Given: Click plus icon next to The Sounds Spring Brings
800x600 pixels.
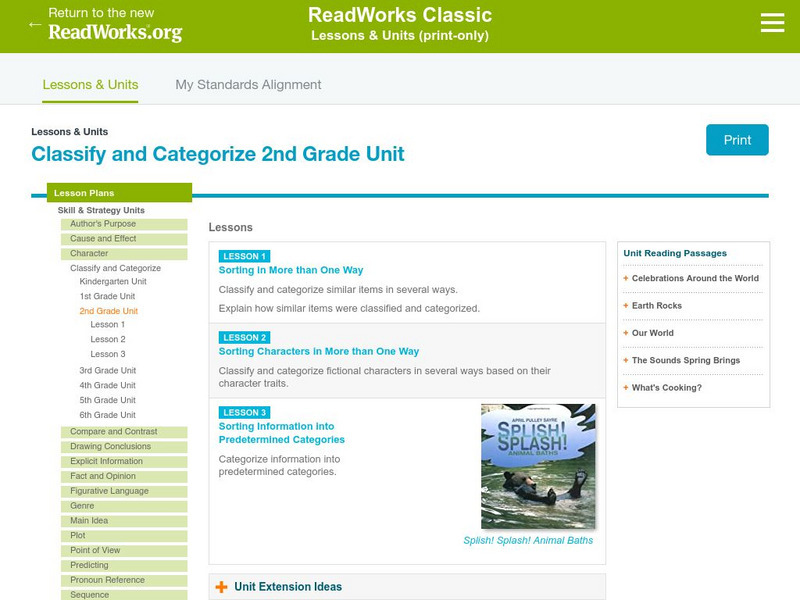Looking at the screenshot, I should (x=626, y=360).
